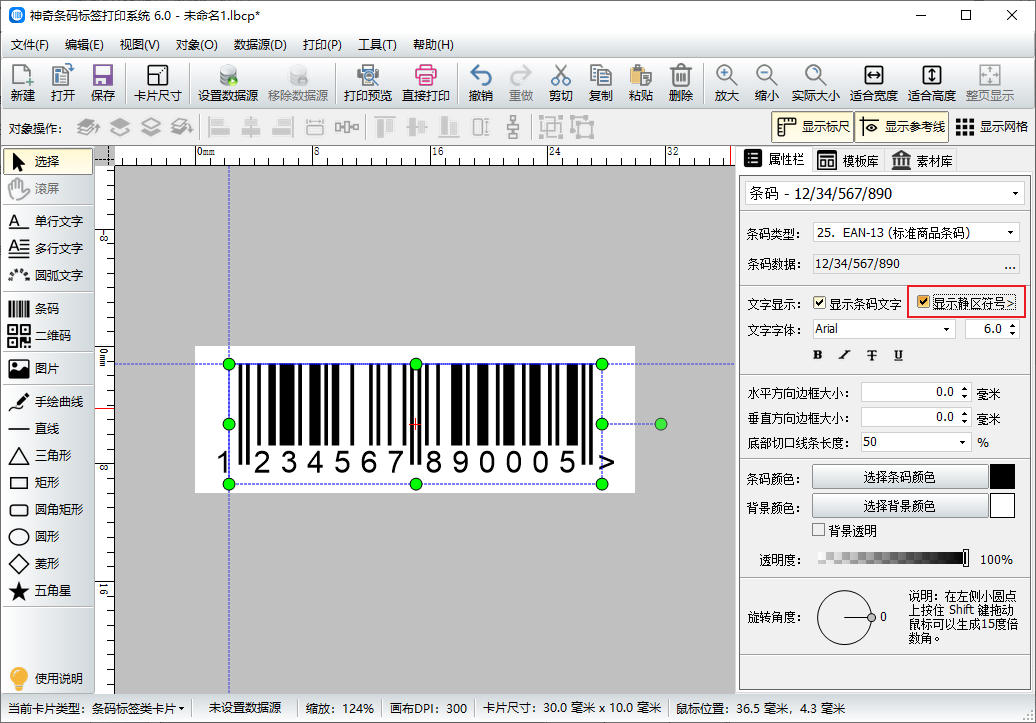The height and width of the screenshot is (723, 1036).
Task: Click the 设置数据源 toolbar icon
Action: point(227,83)
